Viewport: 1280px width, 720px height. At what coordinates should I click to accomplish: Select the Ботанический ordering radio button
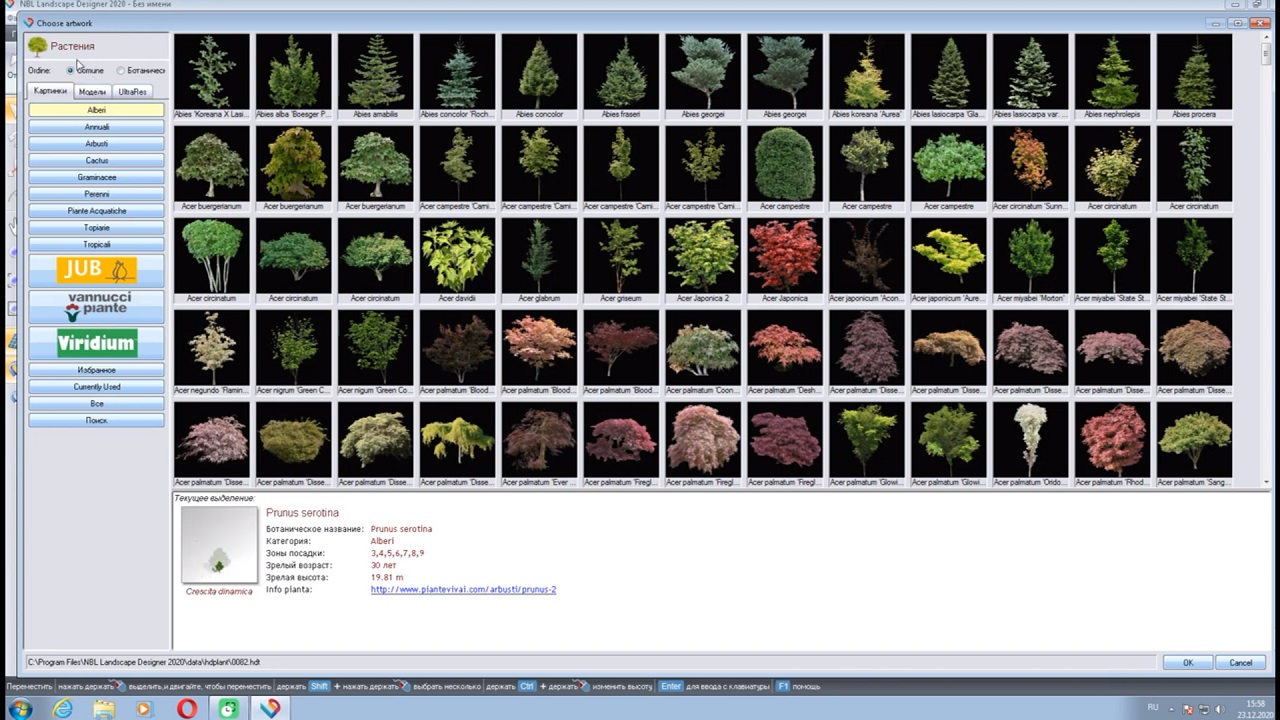tap(121, 71)
